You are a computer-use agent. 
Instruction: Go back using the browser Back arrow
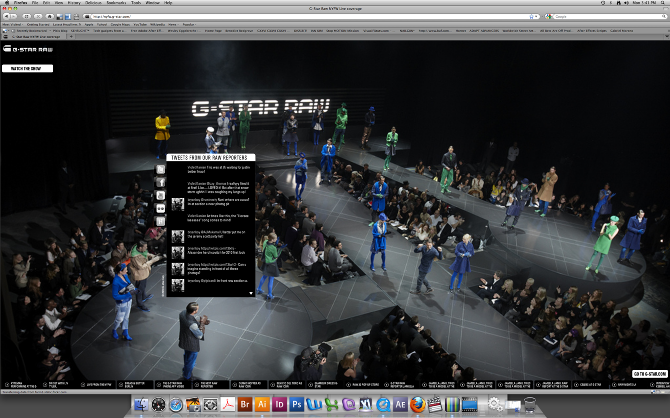click(x=6, y=16)
